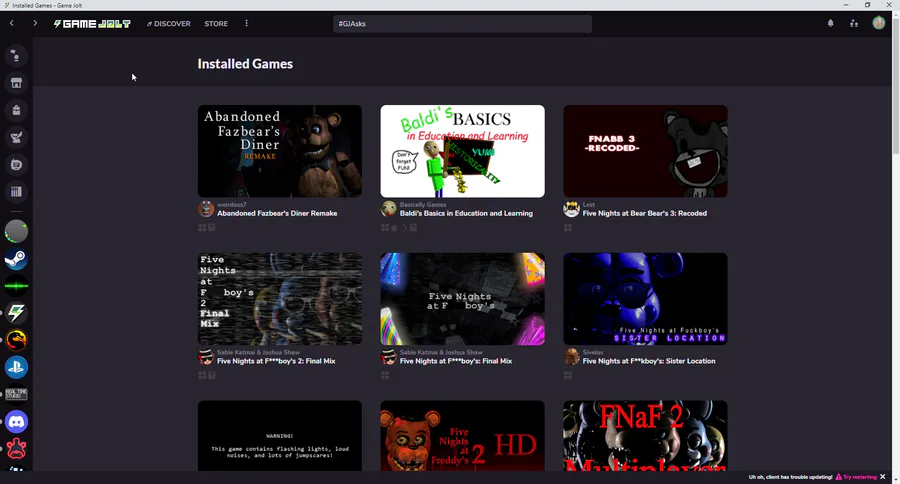
Task: Go back with the left arrow
Action: pyautogui.click(x=11, y=23)
